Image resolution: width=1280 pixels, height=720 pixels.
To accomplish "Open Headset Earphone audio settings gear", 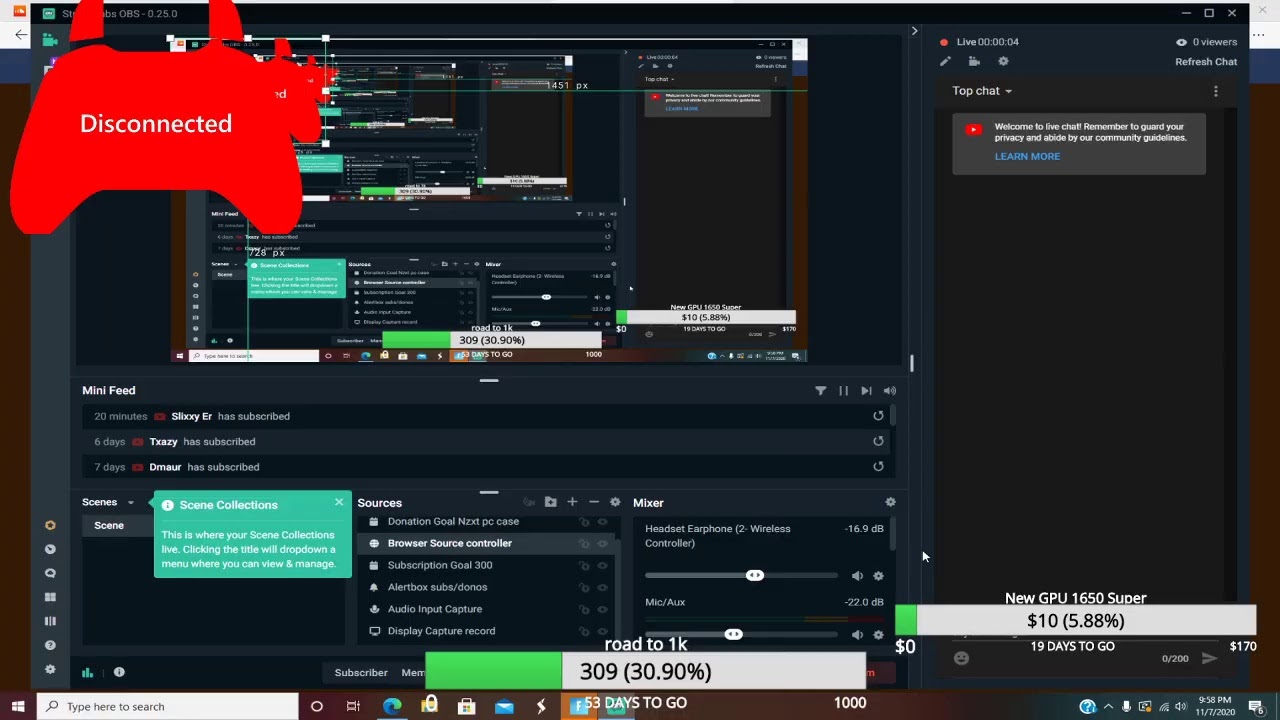I will coord(878,576).
